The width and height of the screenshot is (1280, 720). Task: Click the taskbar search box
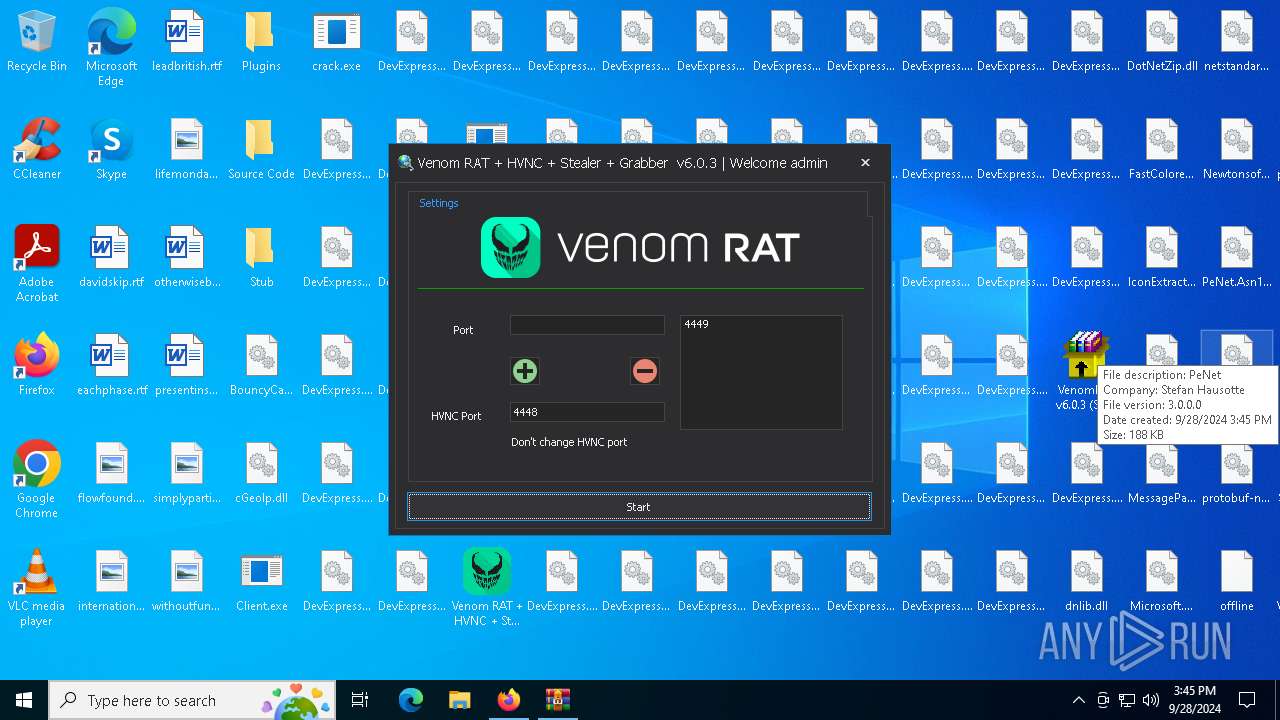(x=194, y=700)
